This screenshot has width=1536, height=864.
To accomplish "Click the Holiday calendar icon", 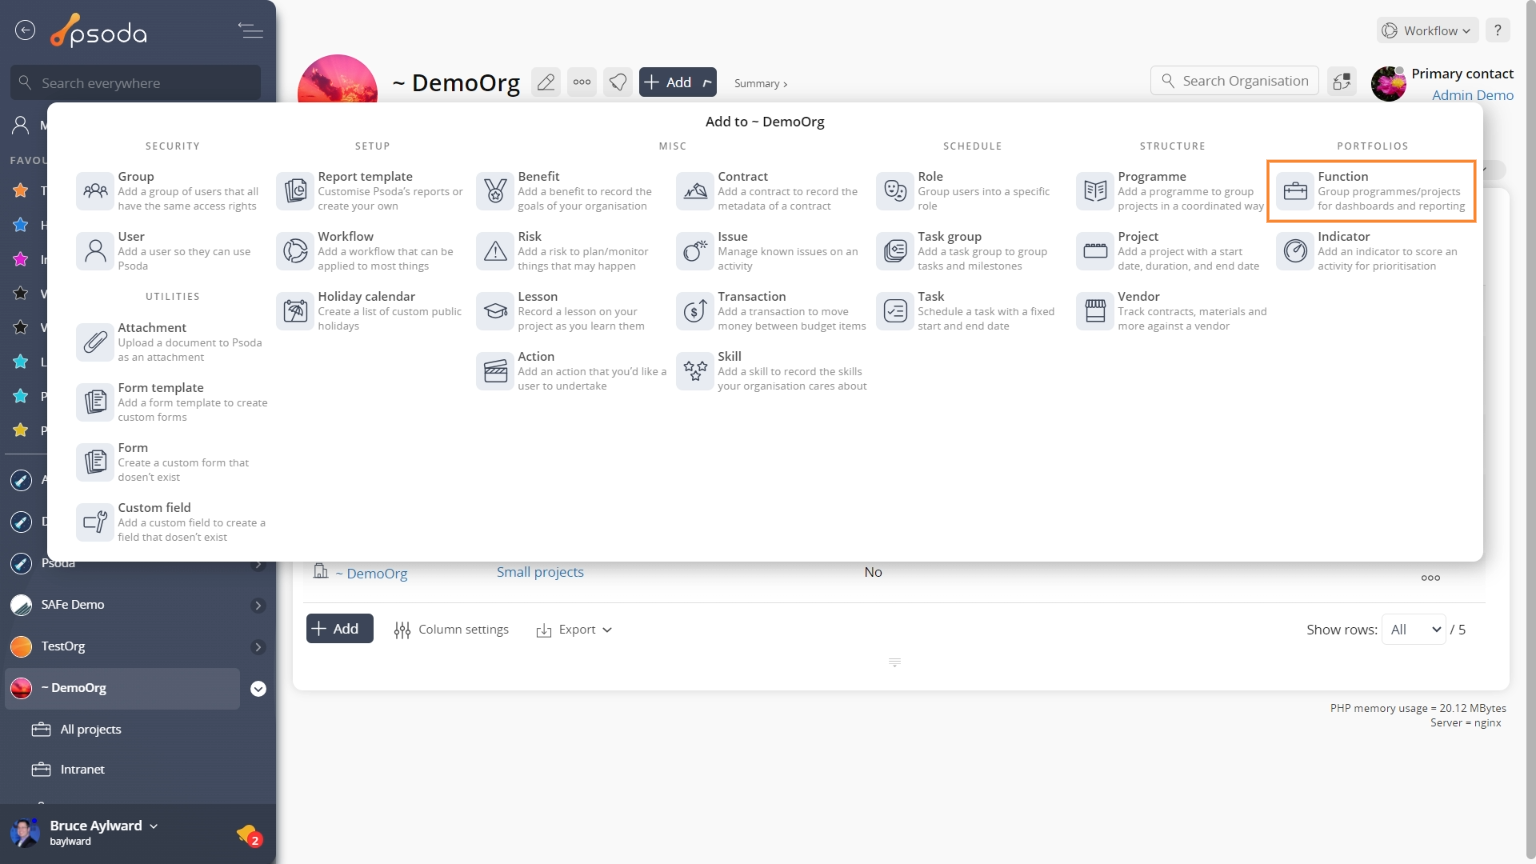I will tap(296, 311).
